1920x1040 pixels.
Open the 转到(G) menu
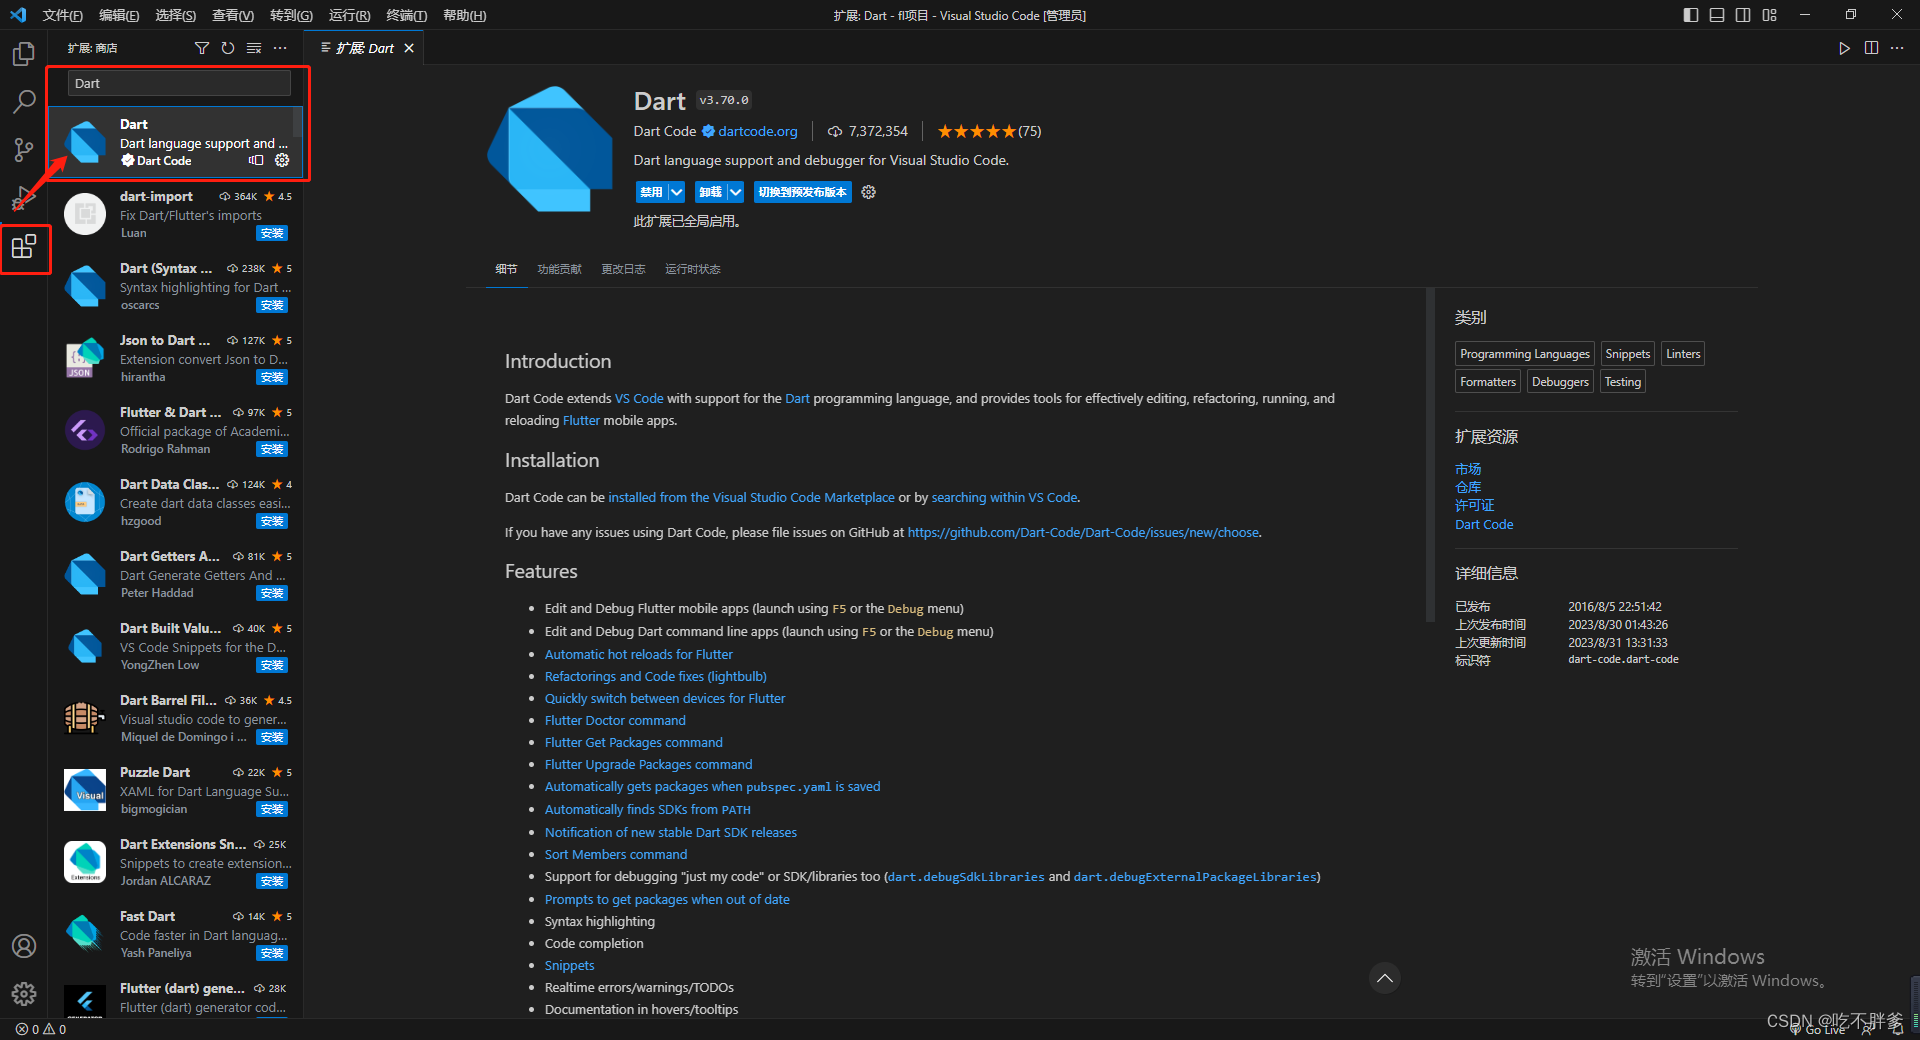[291, 15]
